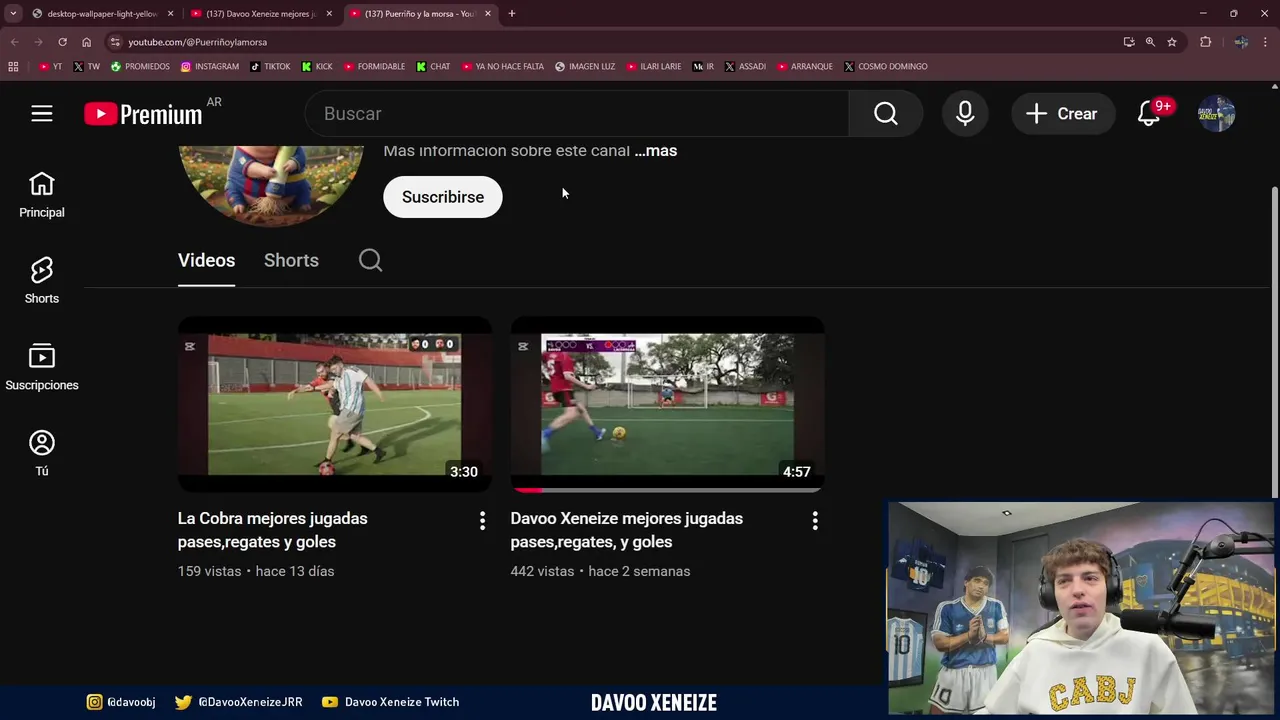Screen dimensions: 1280x720
Task: Click the Crear button
Action: 1062,114
